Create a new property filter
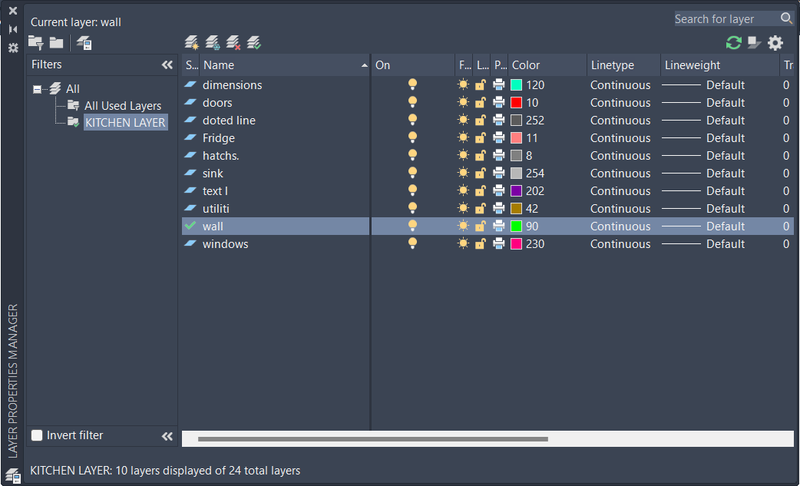Viewport: 800px width, 486px height. 36,43
